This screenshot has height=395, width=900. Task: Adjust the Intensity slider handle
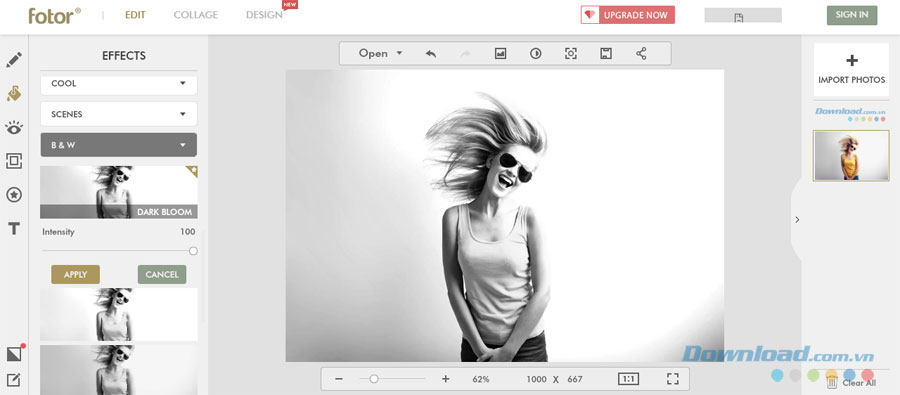pyautogui.click(x=193, y=251)
